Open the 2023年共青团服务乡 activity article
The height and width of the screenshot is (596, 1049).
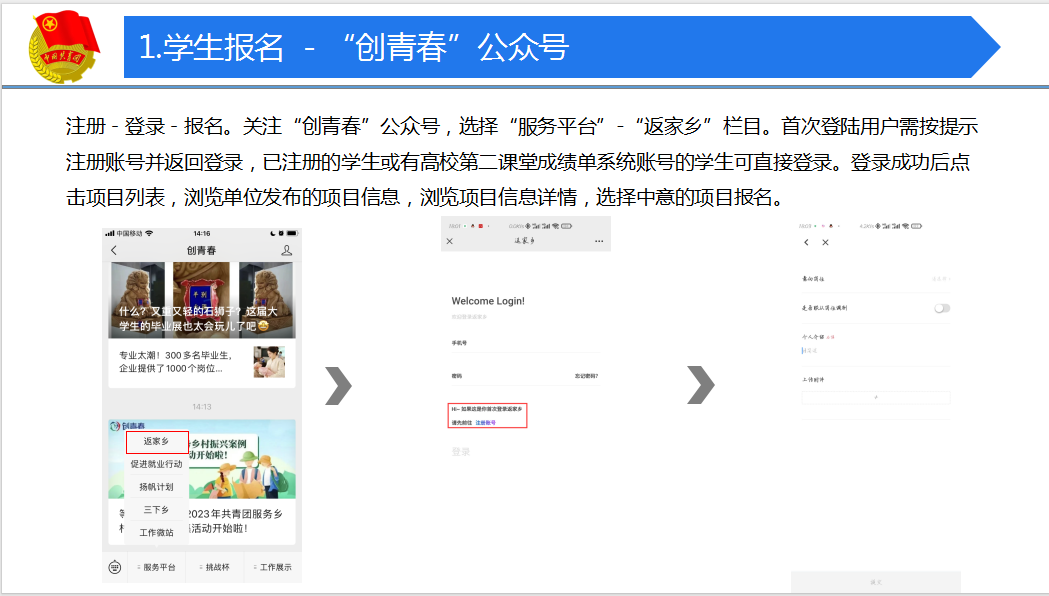(235, 521)
